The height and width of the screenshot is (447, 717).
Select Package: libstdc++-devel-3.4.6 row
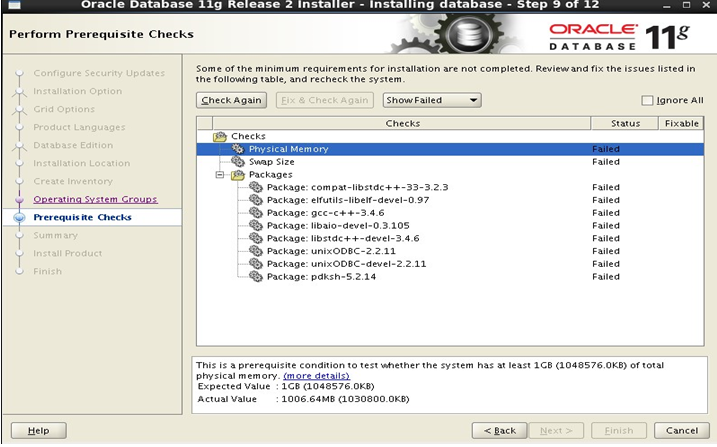click(450, 239)
